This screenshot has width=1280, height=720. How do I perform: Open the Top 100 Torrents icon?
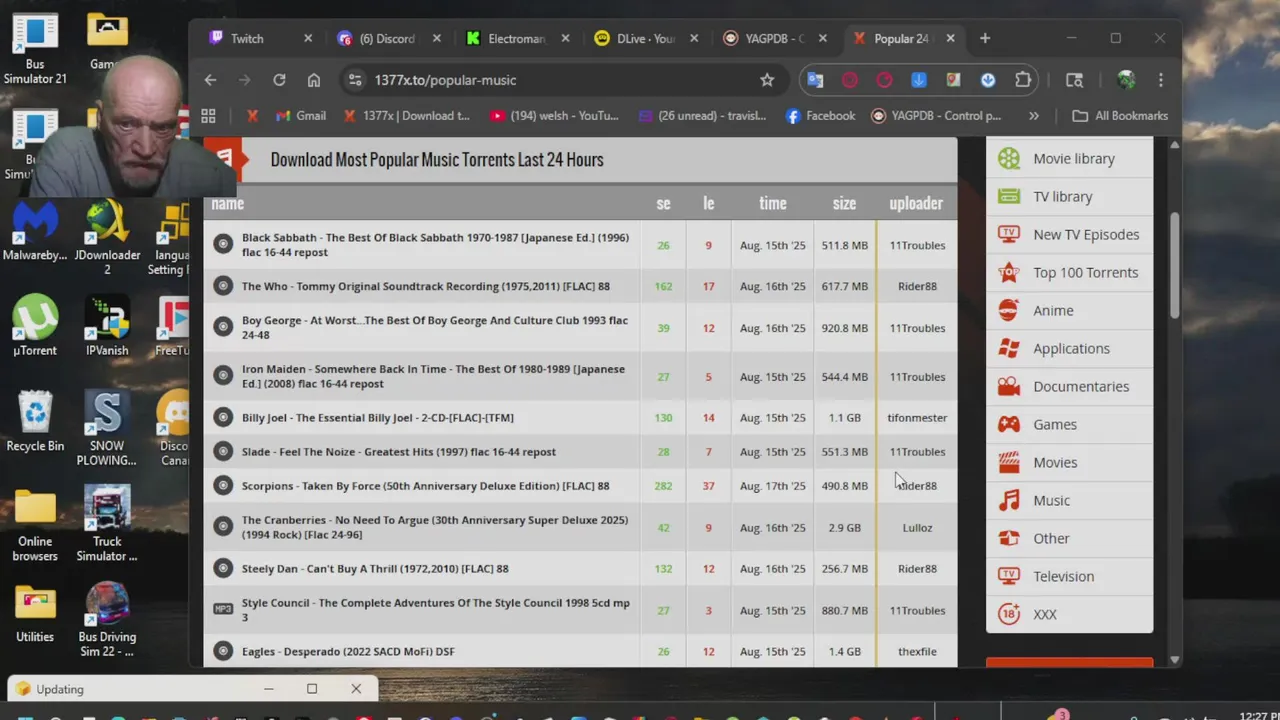pos(1009,272)
